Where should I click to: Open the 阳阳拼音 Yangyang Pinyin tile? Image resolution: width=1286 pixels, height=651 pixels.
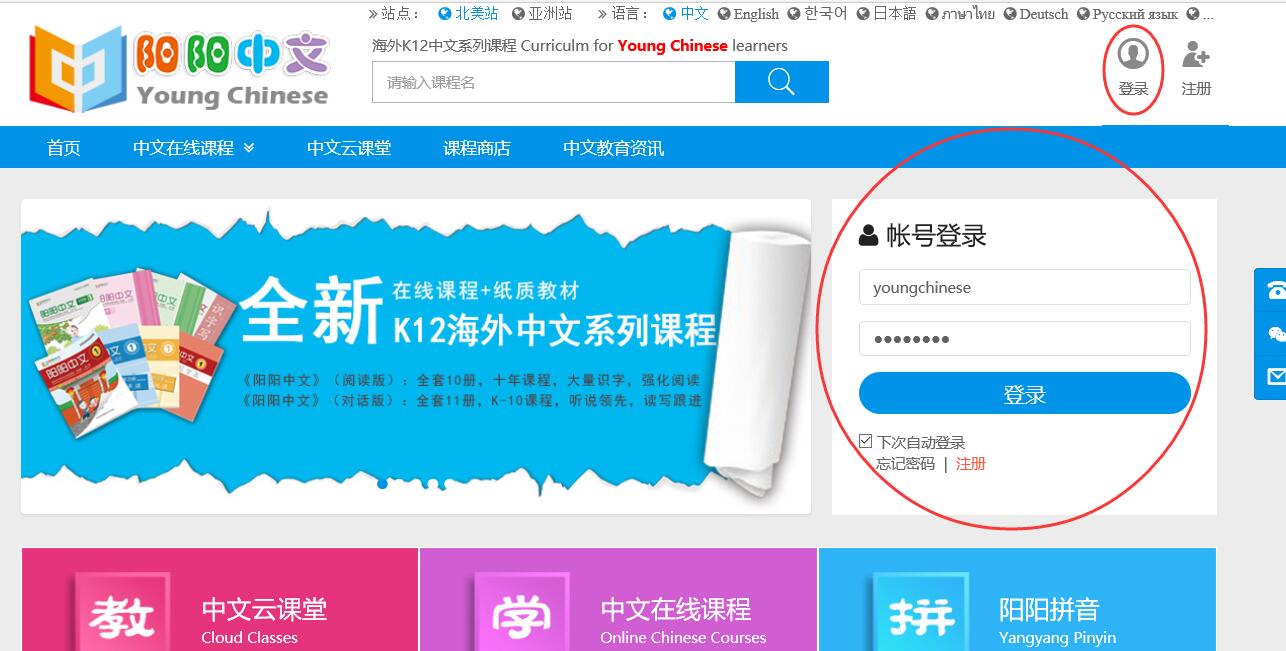coord(1017,600)
